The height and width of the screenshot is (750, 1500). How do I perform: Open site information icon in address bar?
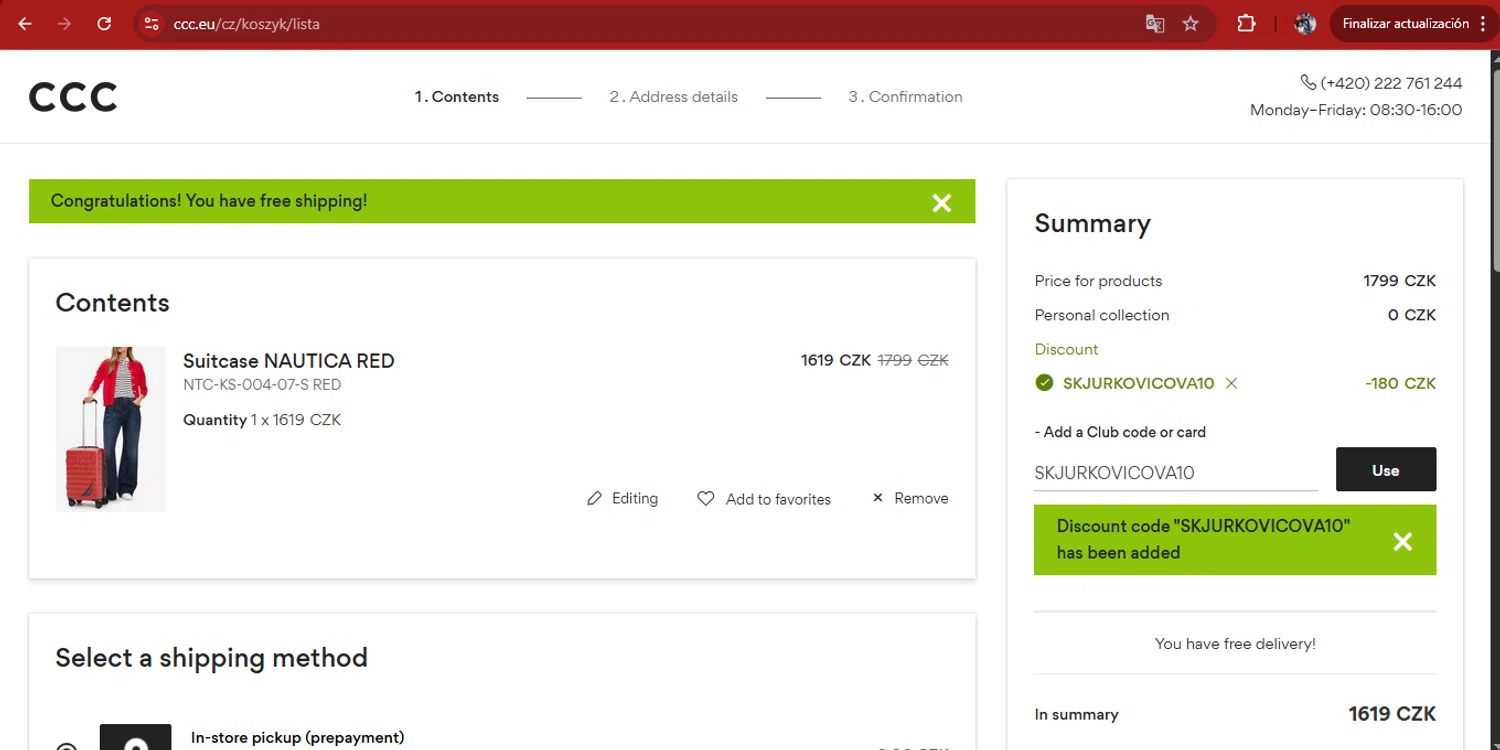pos(151,24)
